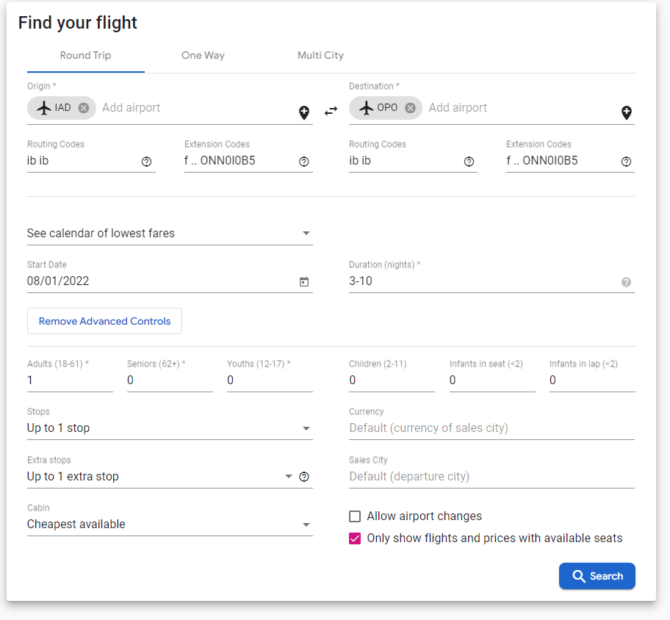Show help for Extra stops option
This screenshot has width=670, height=620.
click(x=304, y=477)
